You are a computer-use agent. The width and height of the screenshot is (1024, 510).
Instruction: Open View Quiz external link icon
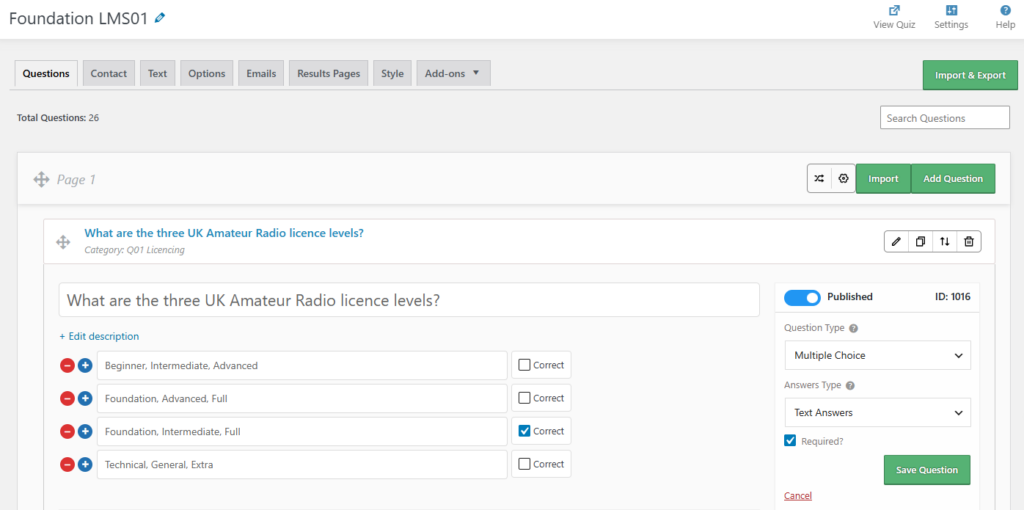[x=894, y=10]
